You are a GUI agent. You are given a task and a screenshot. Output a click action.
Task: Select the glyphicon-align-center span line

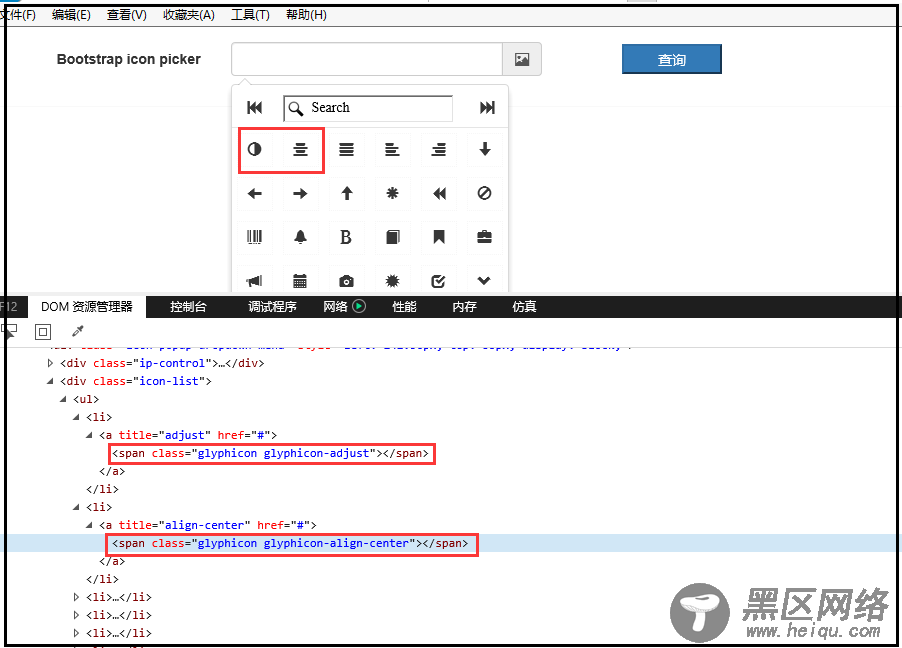tap(291, 543)
